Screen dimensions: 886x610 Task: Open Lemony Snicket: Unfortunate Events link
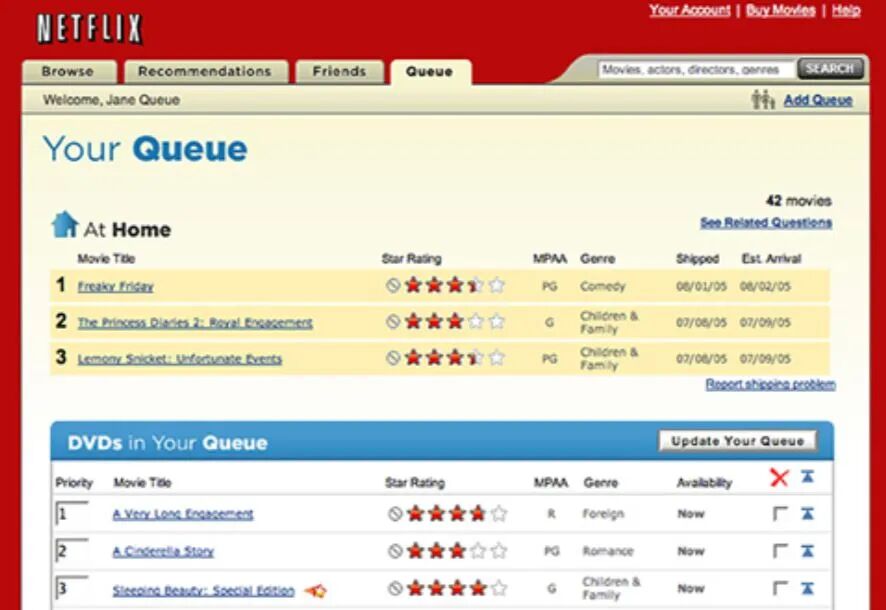click(x=180, y=359)
